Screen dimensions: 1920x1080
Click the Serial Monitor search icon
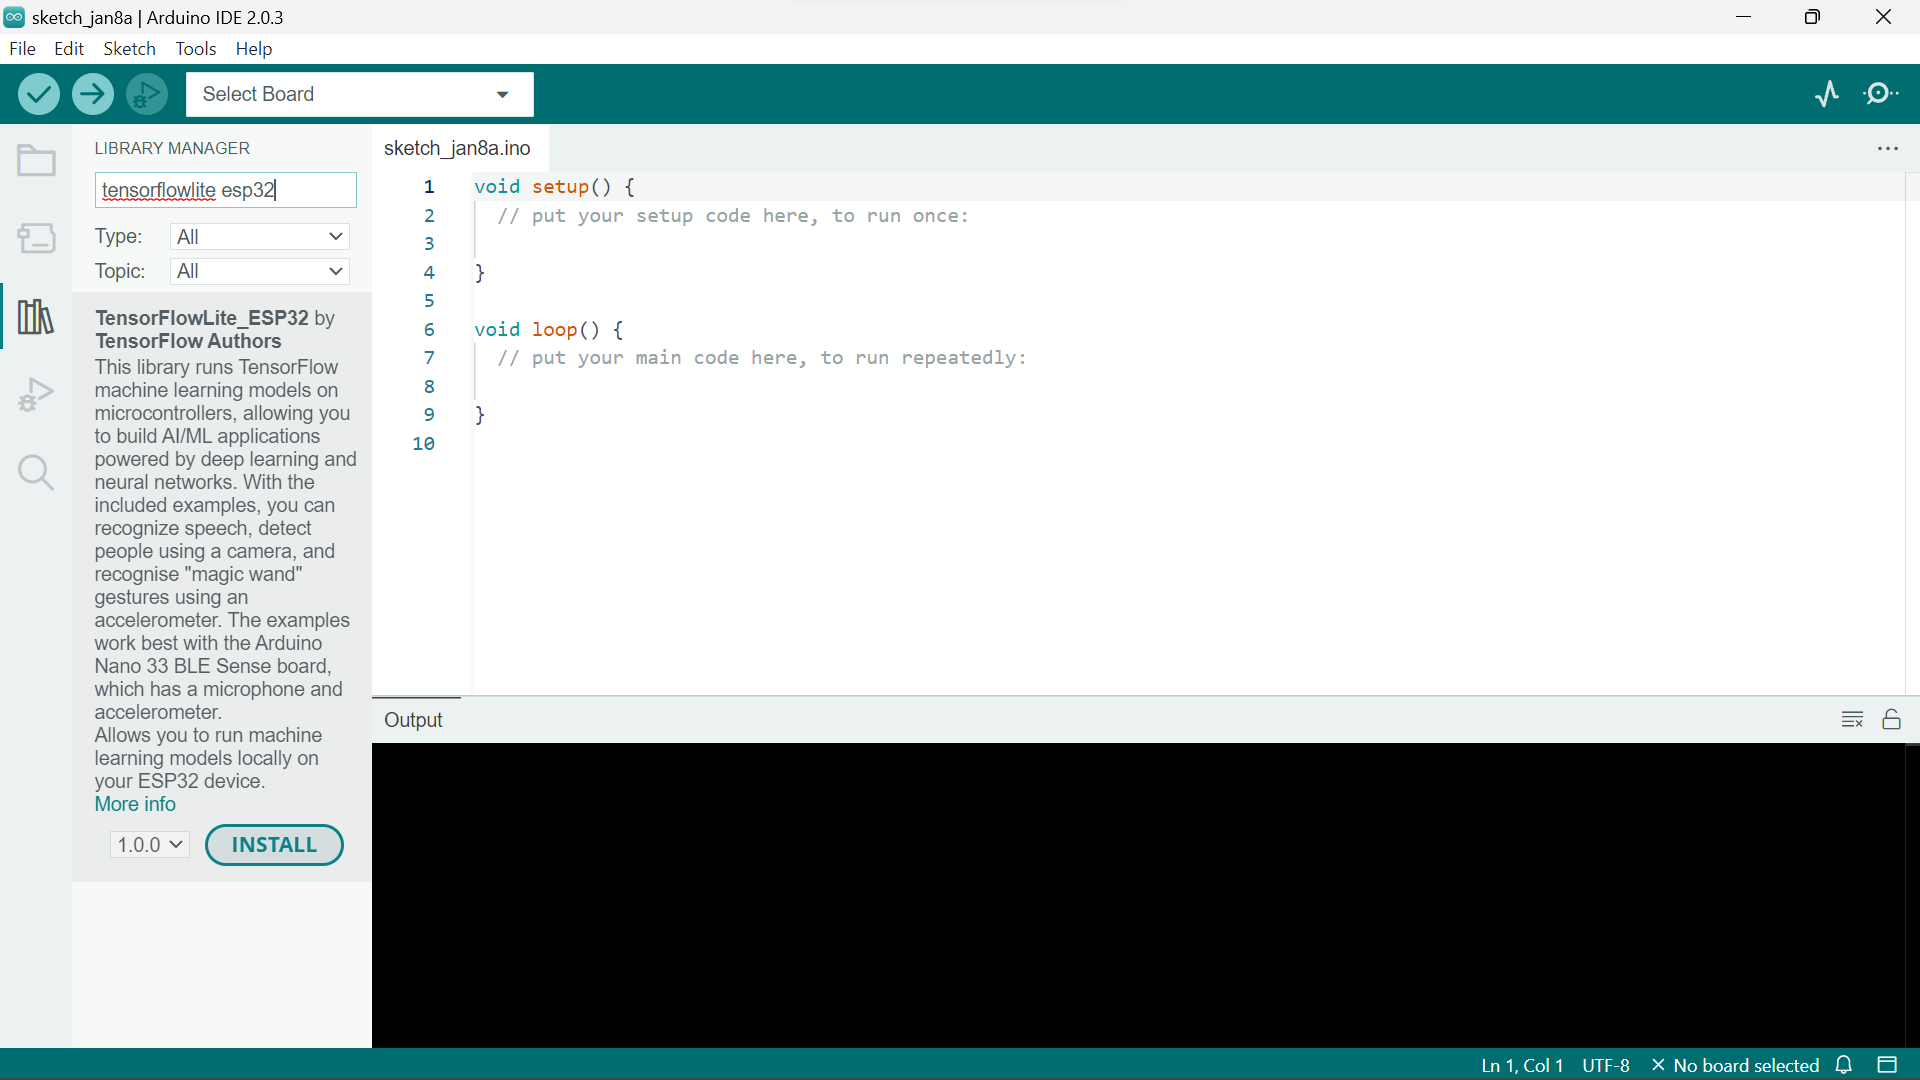1879,94
